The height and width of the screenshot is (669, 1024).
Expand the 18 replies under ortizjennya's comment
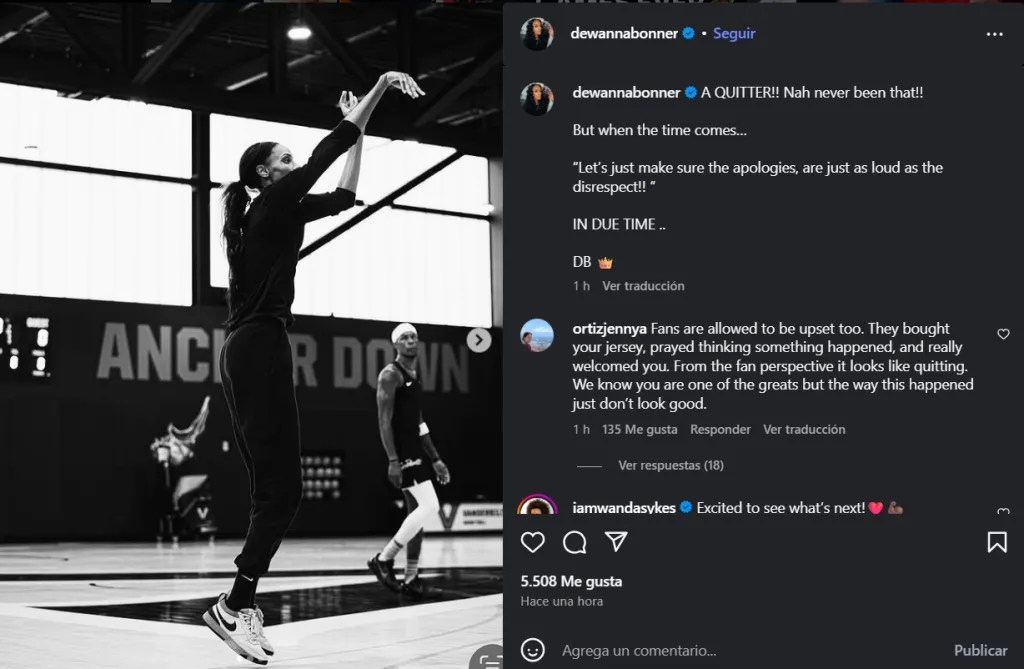pos(670,465)
